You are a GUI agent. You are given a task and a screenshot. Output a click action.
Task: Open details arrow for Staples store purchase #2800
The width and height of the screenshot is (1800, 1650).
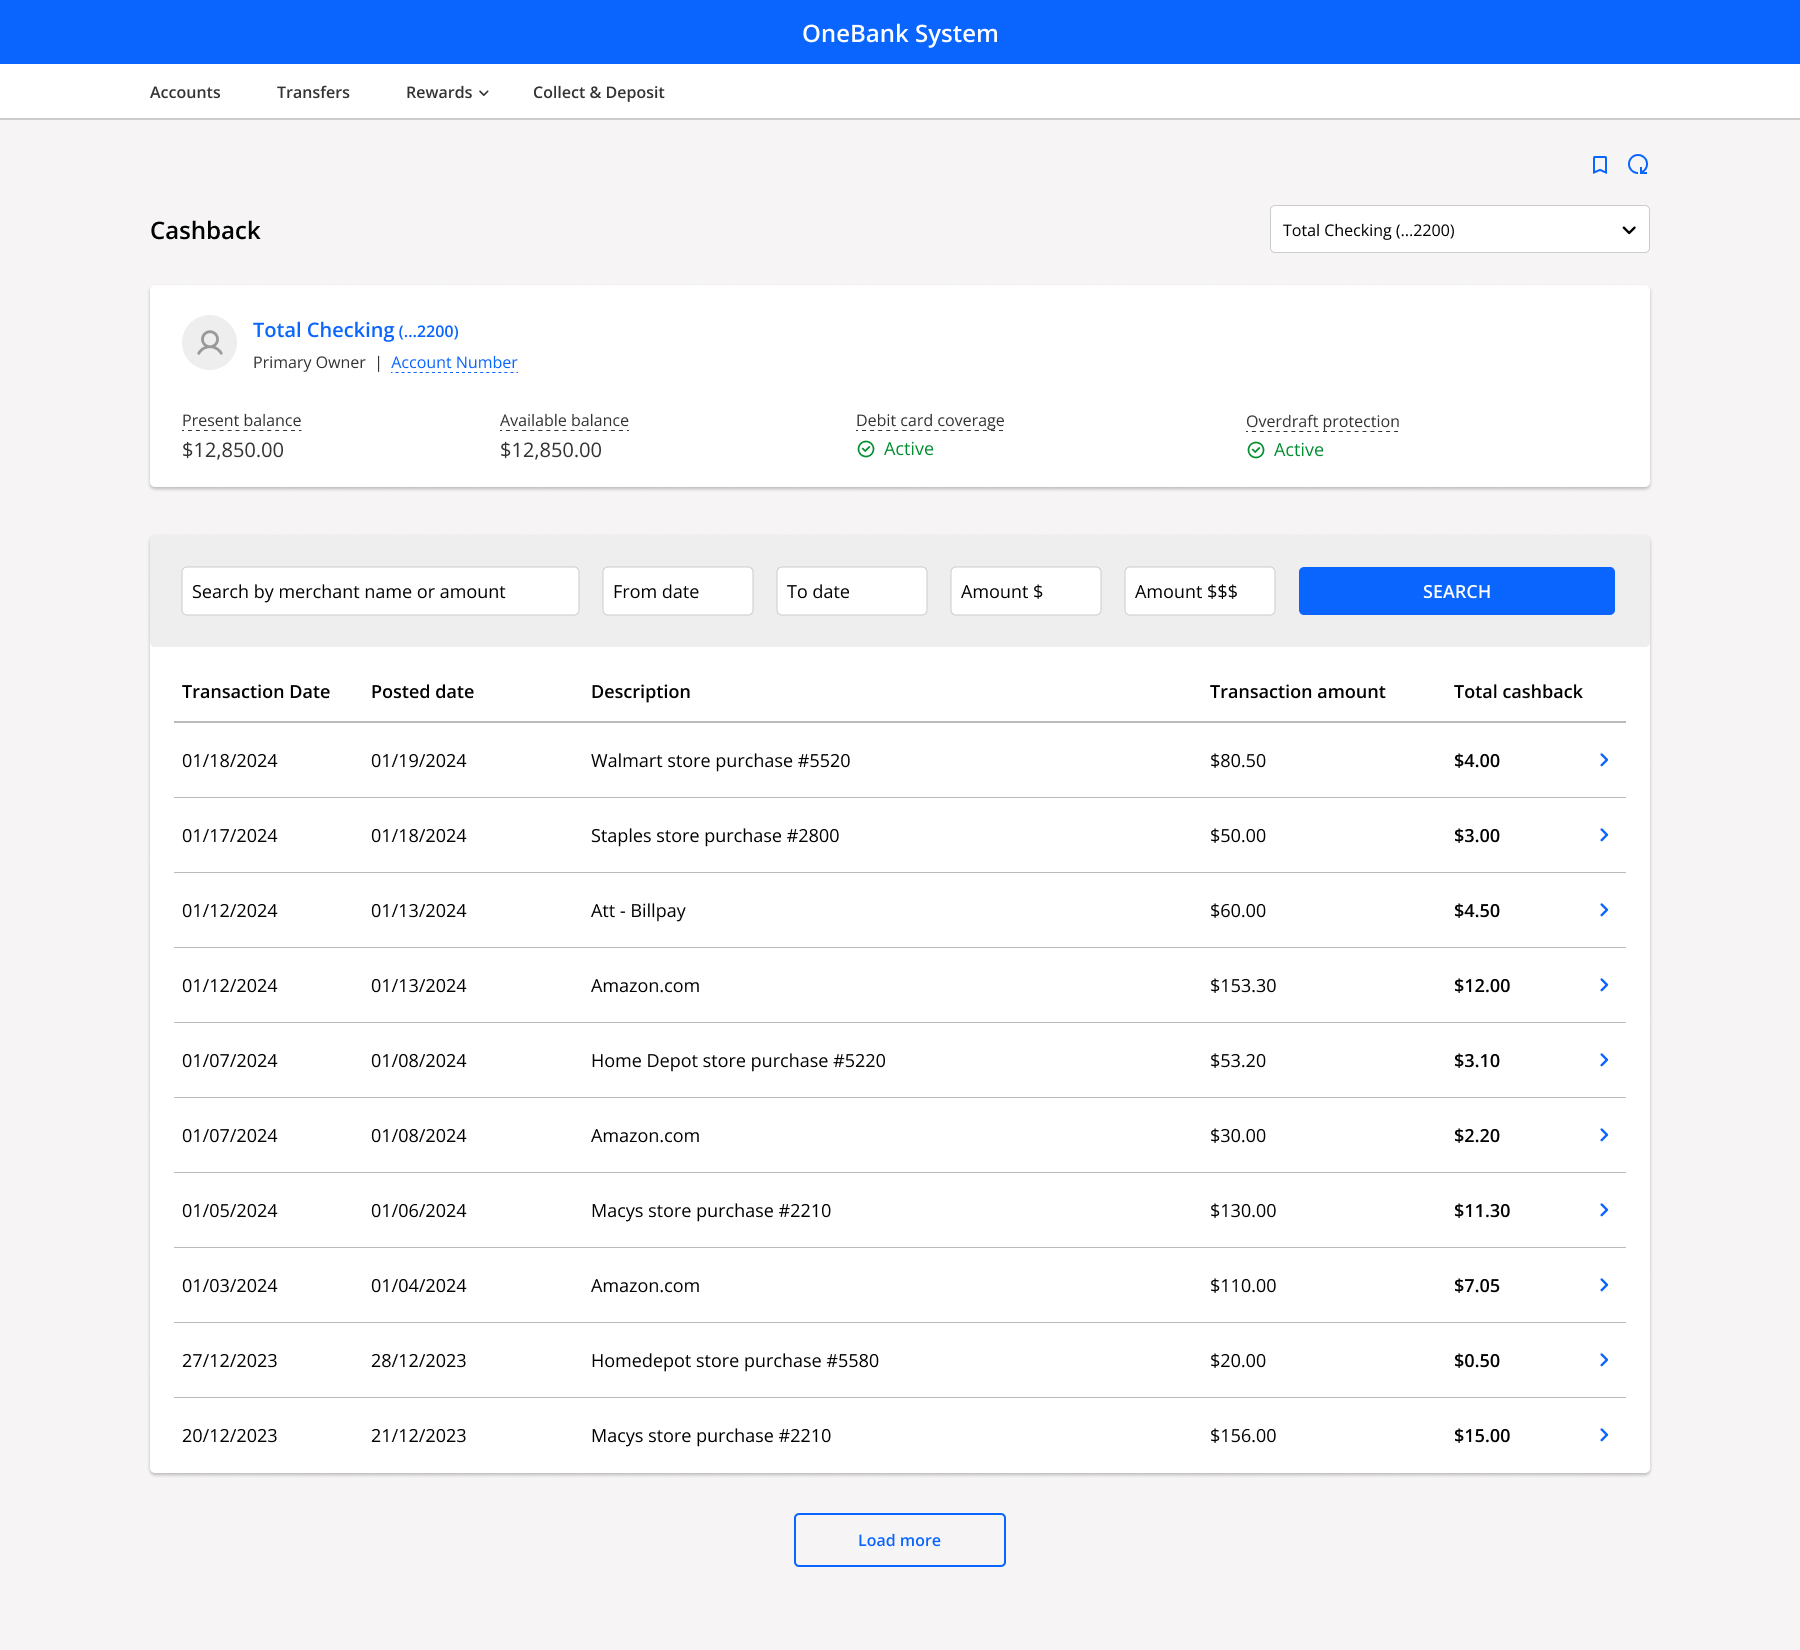click(x=1604, y=835)
